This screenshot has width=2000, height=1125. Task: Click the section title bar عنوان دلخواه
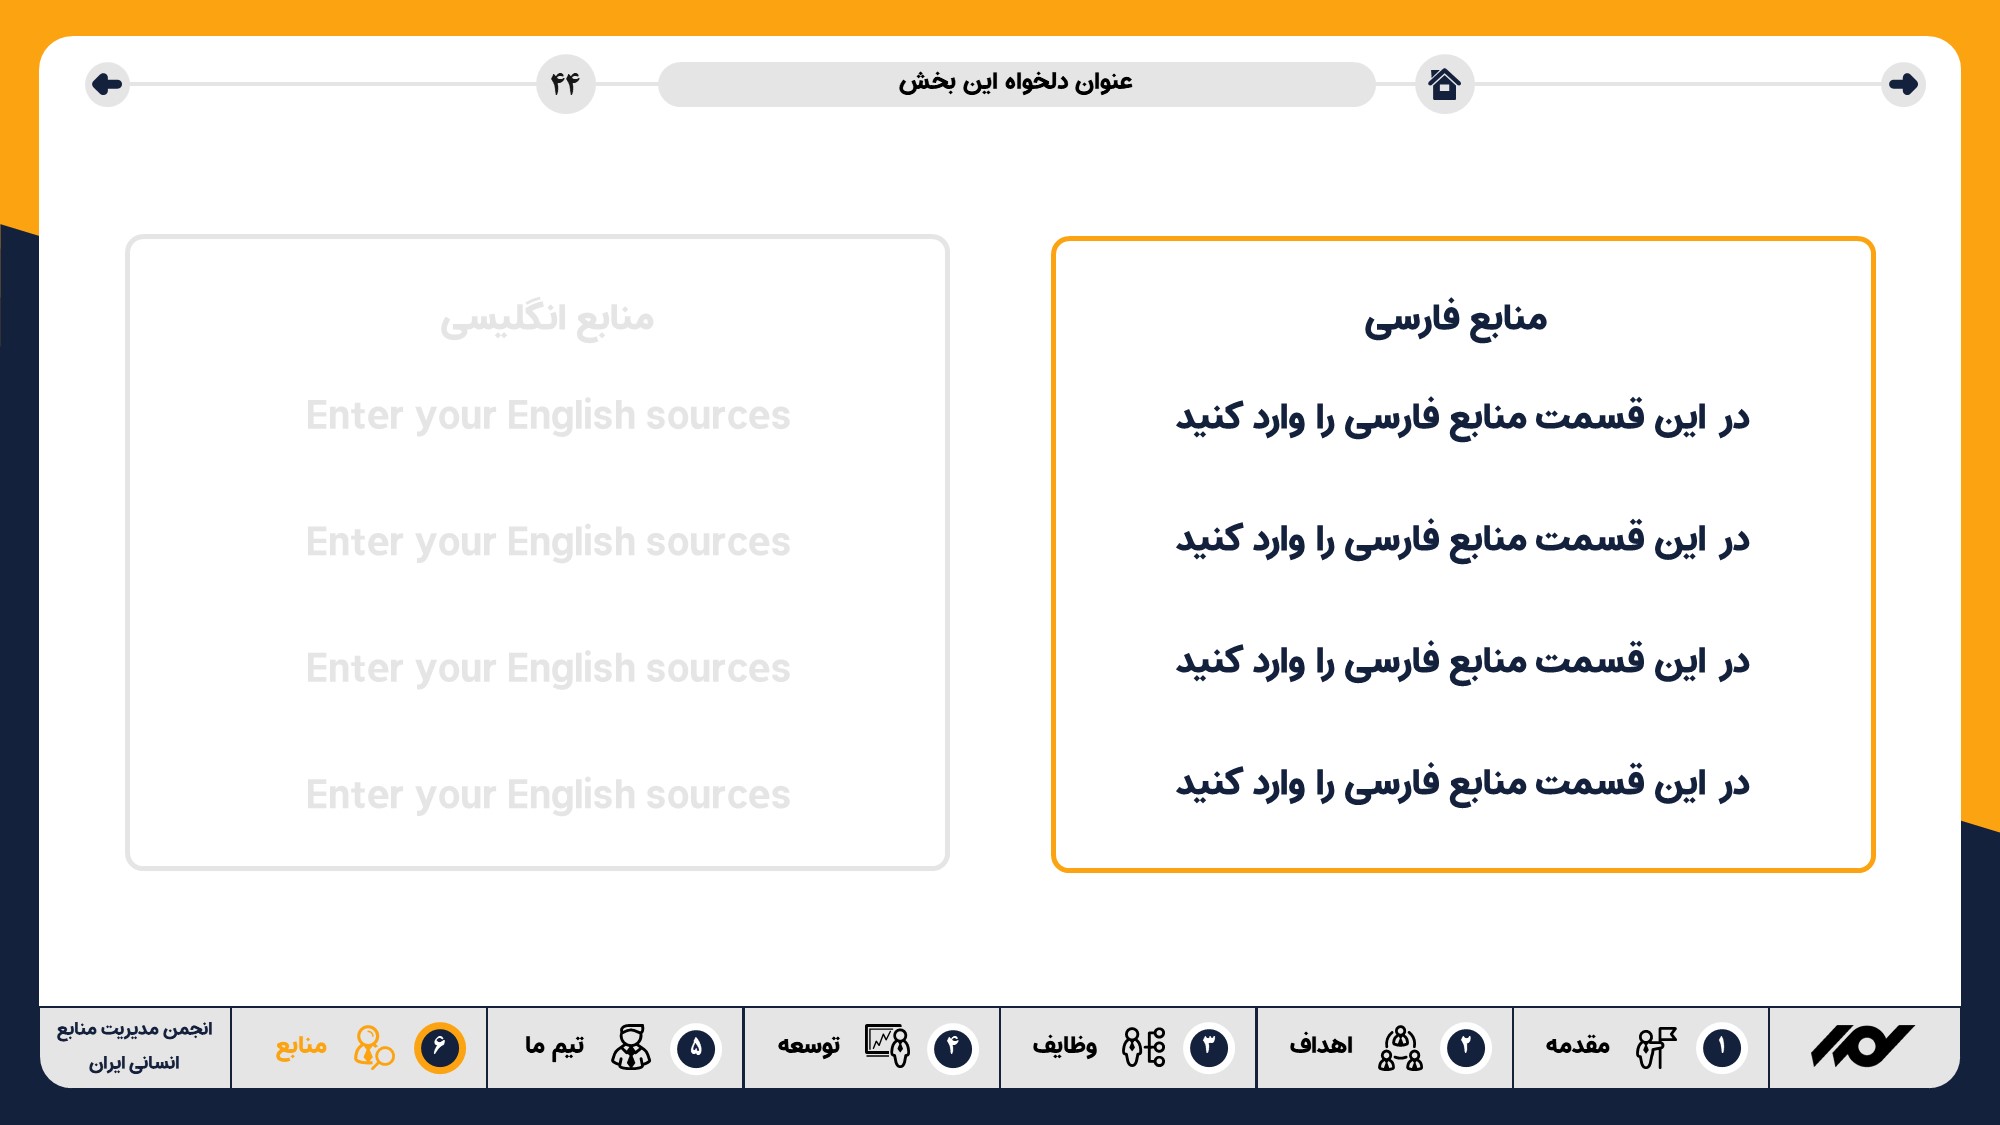[1016, 84]
